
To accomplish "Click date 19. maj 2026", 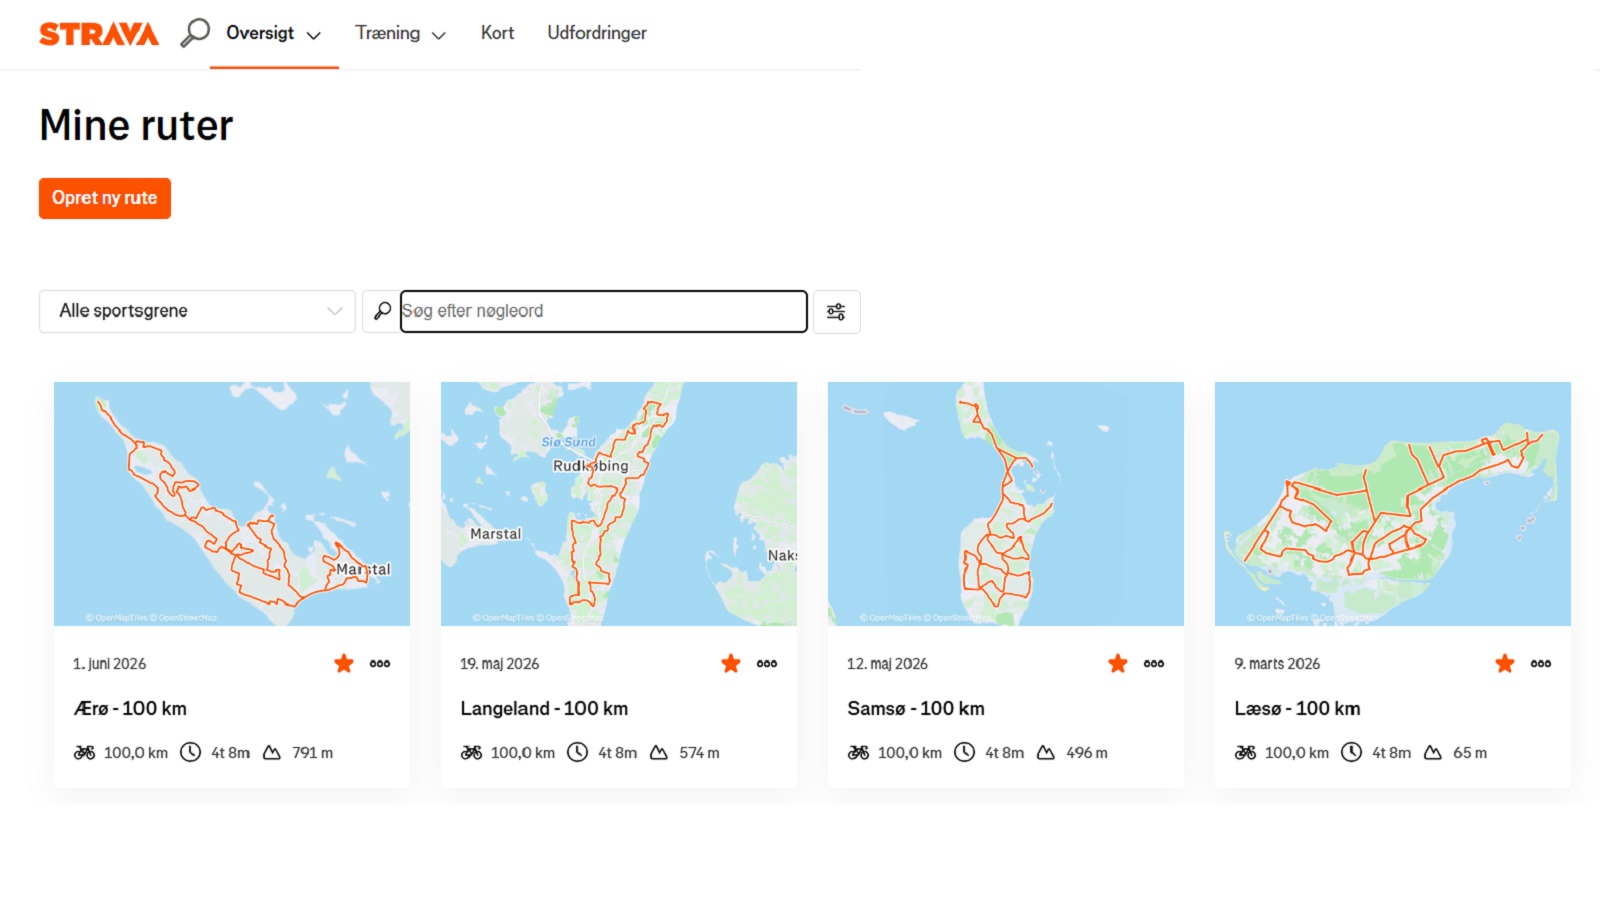I will pyautogui.click(x=499, y=664).
